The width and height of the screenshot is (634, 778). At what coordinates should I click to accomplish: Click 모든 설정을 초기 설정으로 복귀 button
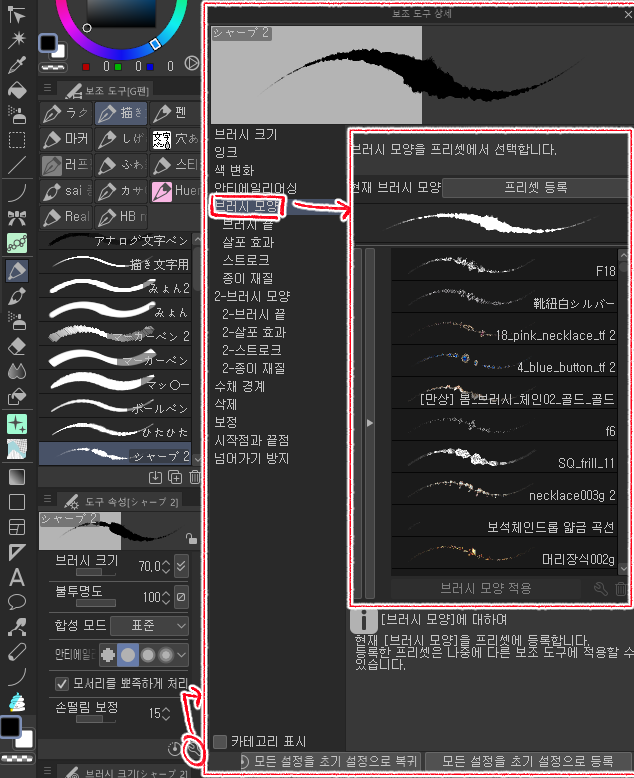[x=331, y=761]
